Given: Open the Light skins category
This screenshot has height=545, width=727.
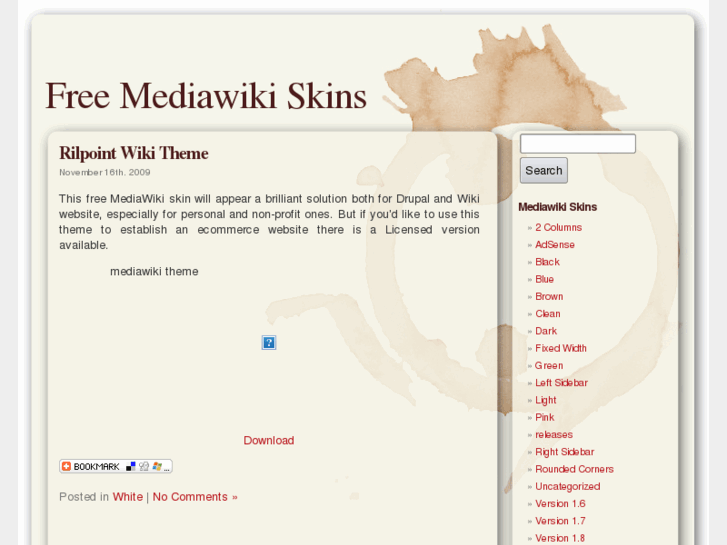Looking at the screenshot, I should coord(546,400).
